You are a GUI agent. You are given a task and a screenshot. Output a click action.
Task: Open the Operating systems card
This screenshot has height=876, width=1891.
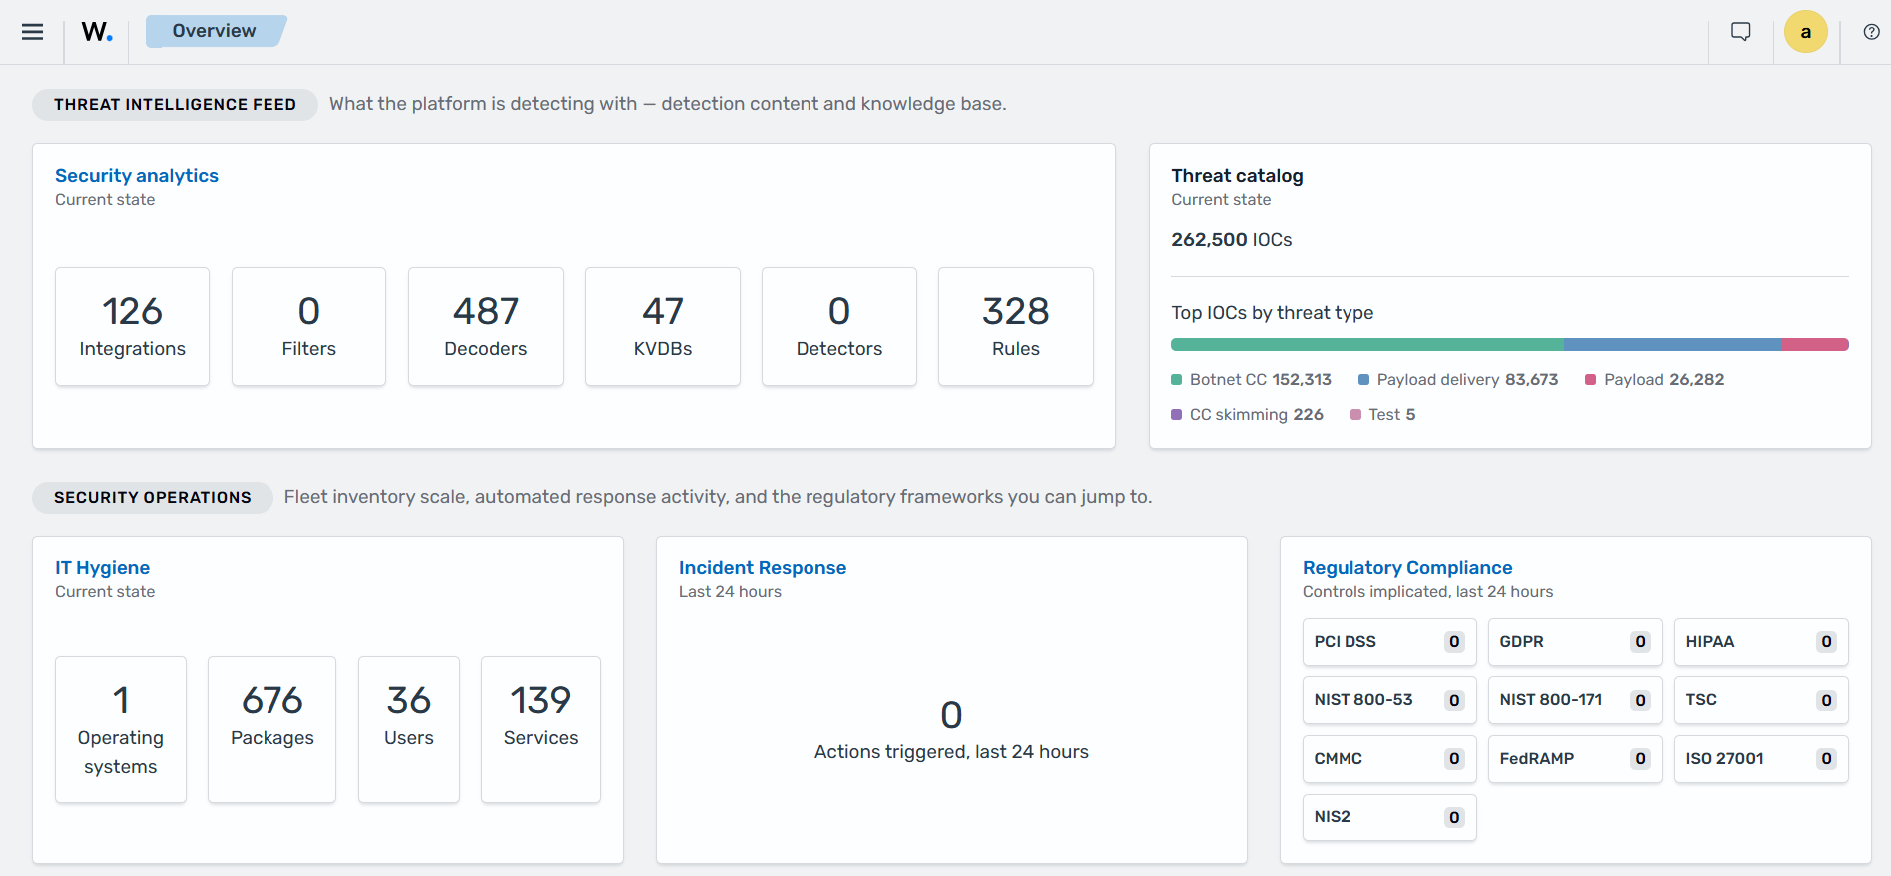tap(121, 729)
